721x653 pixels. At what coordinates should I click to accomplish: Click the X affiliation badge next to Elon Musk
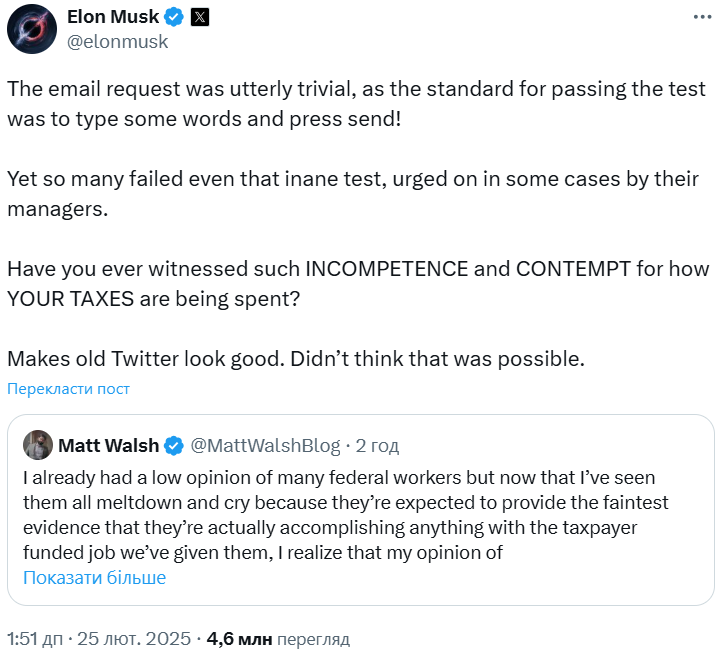[x=200, y=18]
